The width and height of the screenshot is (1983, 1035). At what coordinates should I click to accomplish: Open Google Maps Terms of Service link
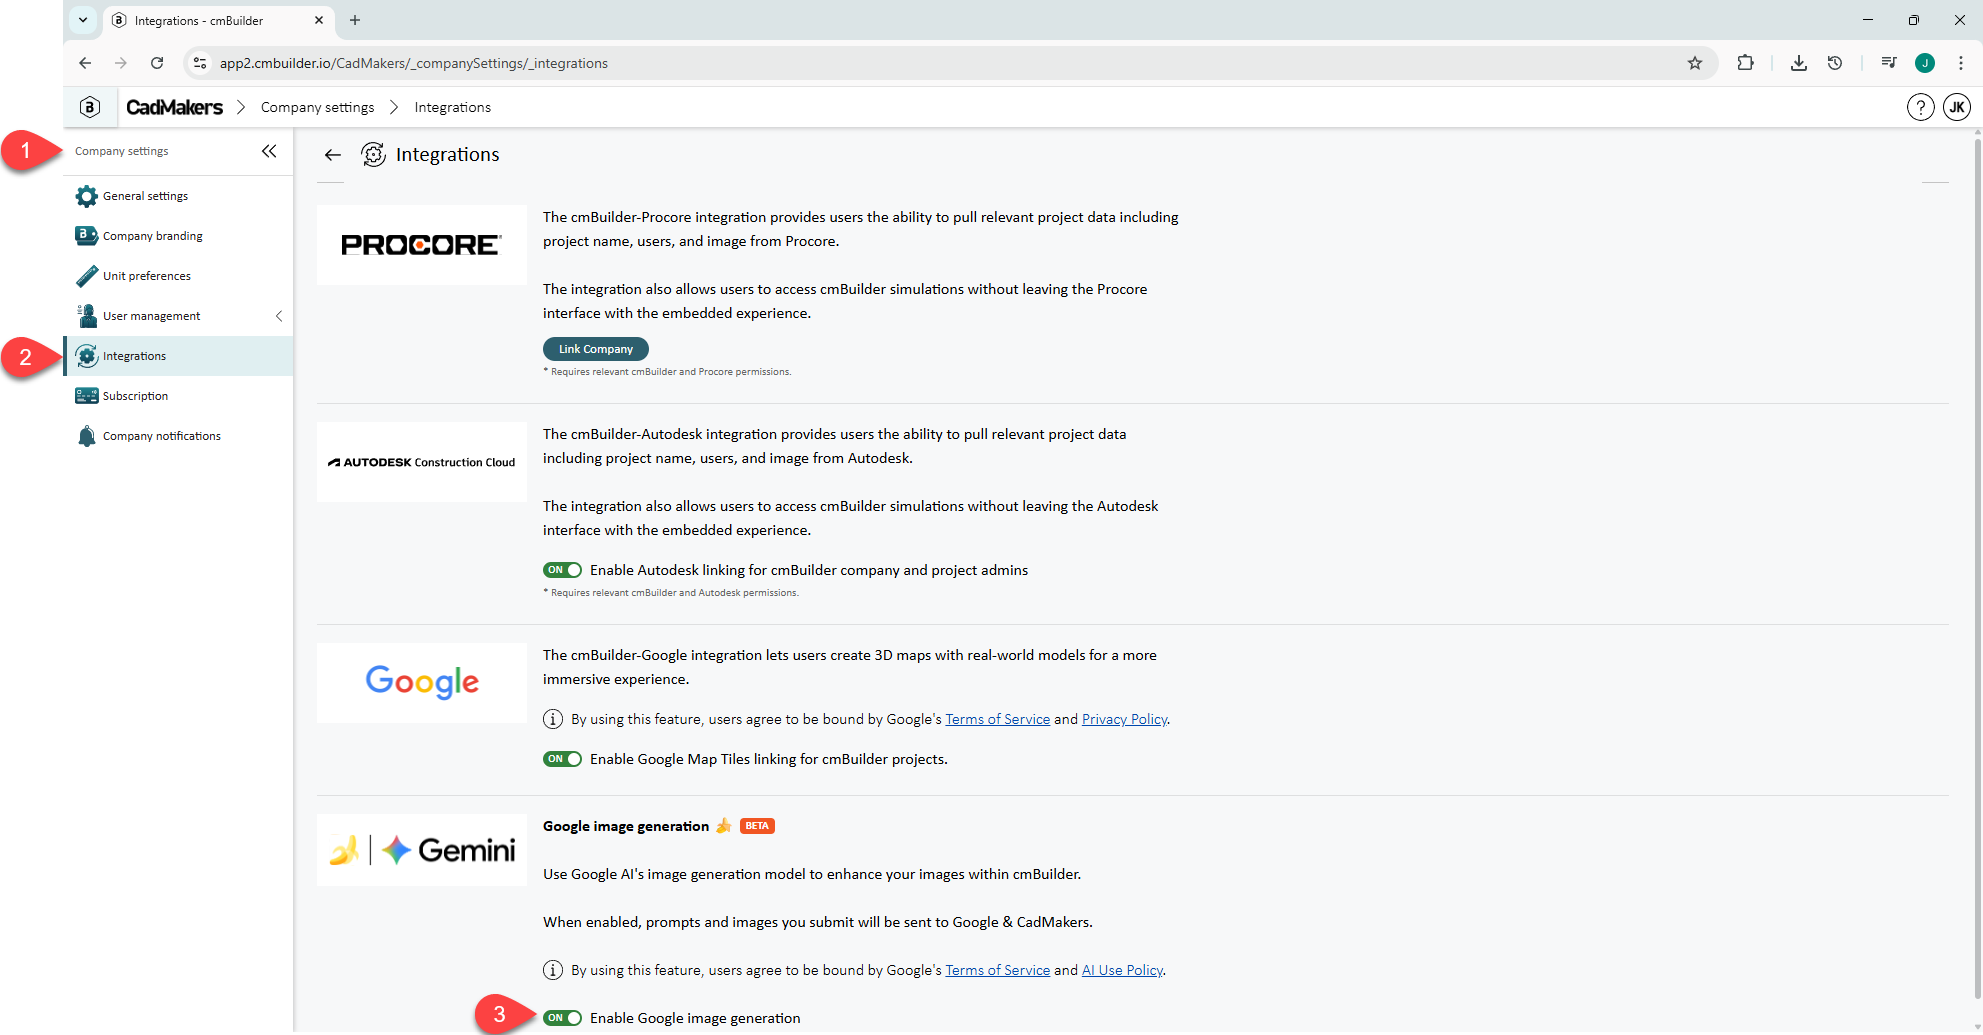click(x=997, y=719)
